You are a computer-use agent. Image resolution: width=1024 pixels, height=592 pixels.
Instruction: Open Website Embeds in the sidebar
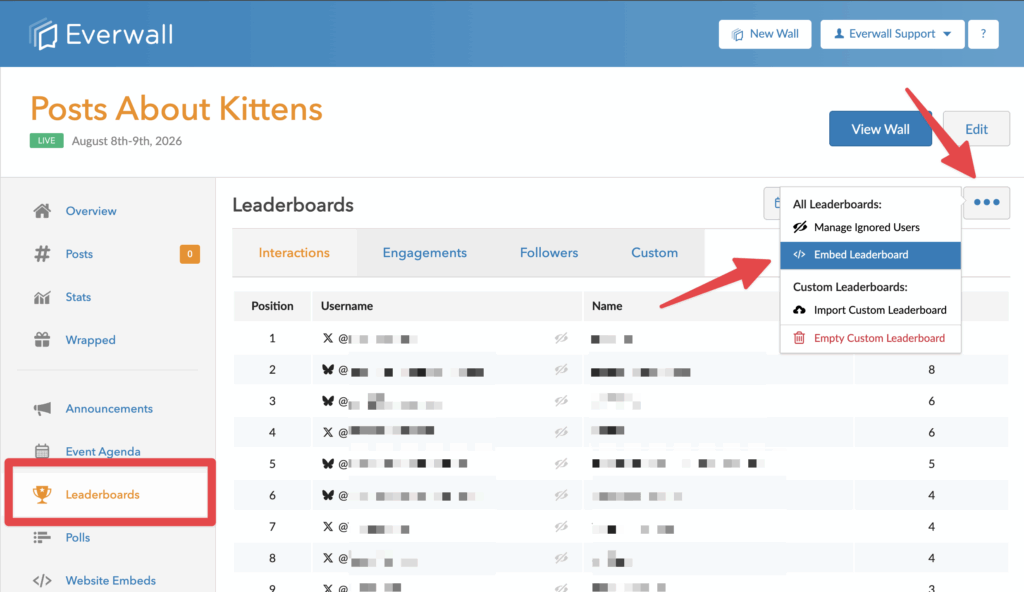tap(110, 580)
